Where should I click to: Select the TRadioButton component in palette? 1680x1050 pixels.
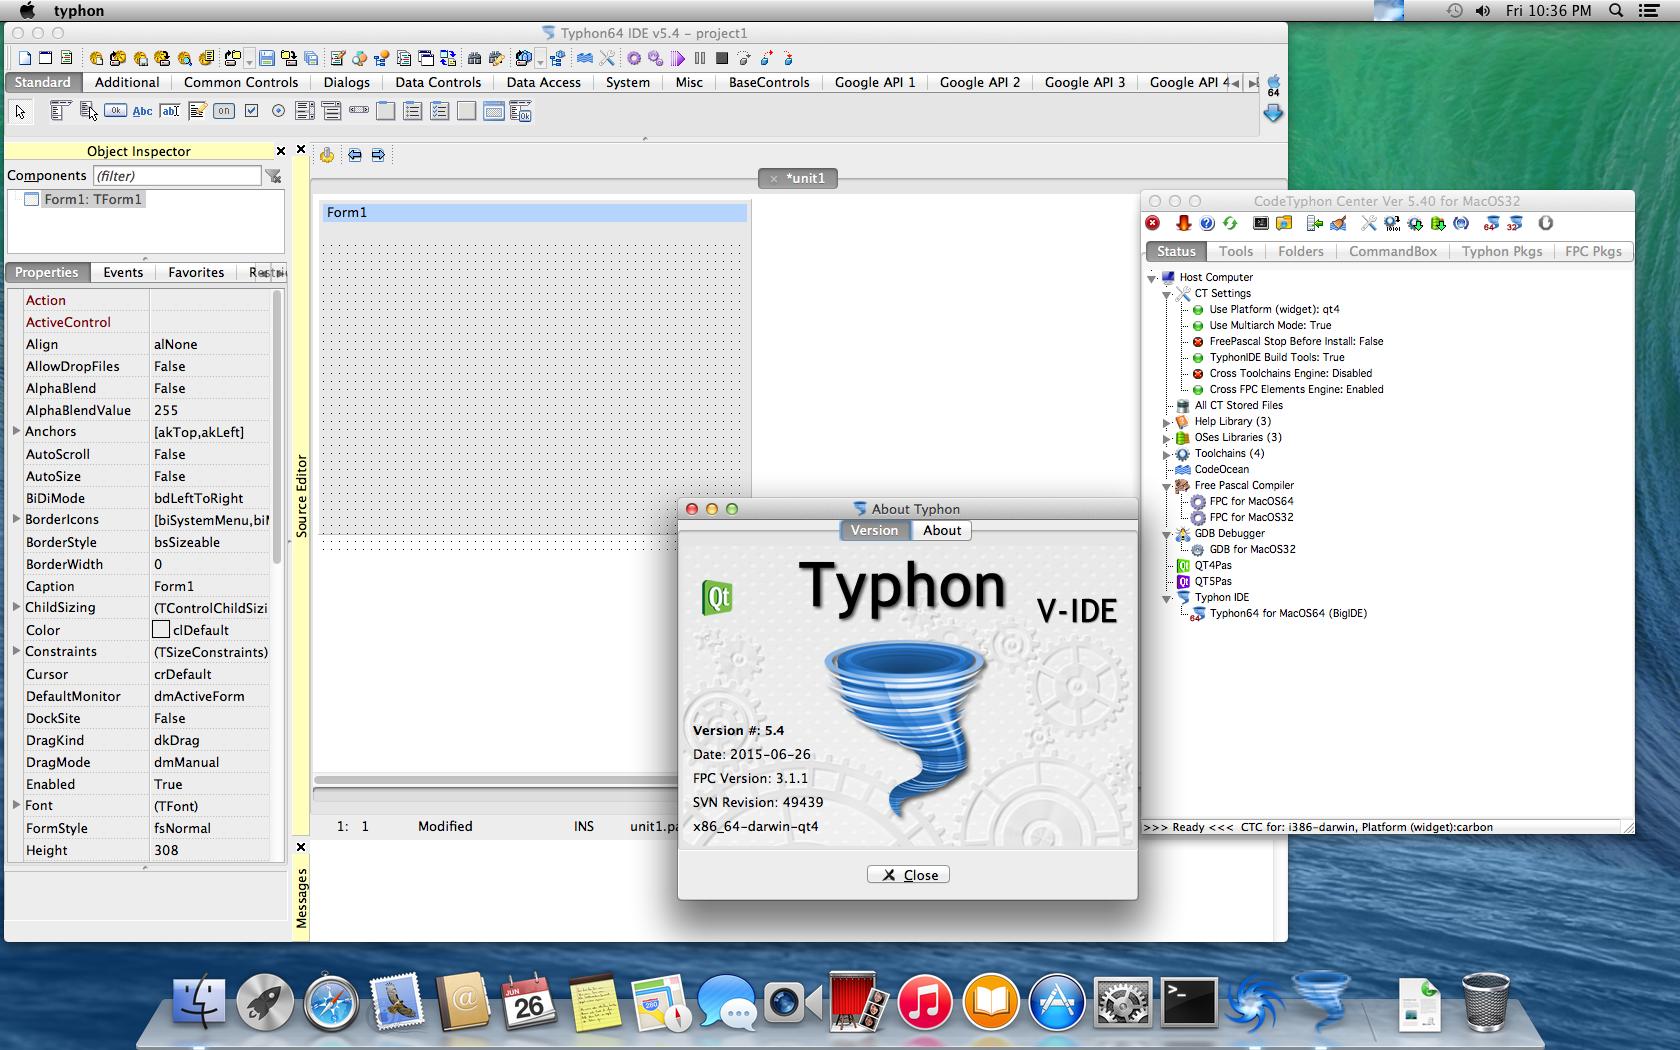click(278, 111)
